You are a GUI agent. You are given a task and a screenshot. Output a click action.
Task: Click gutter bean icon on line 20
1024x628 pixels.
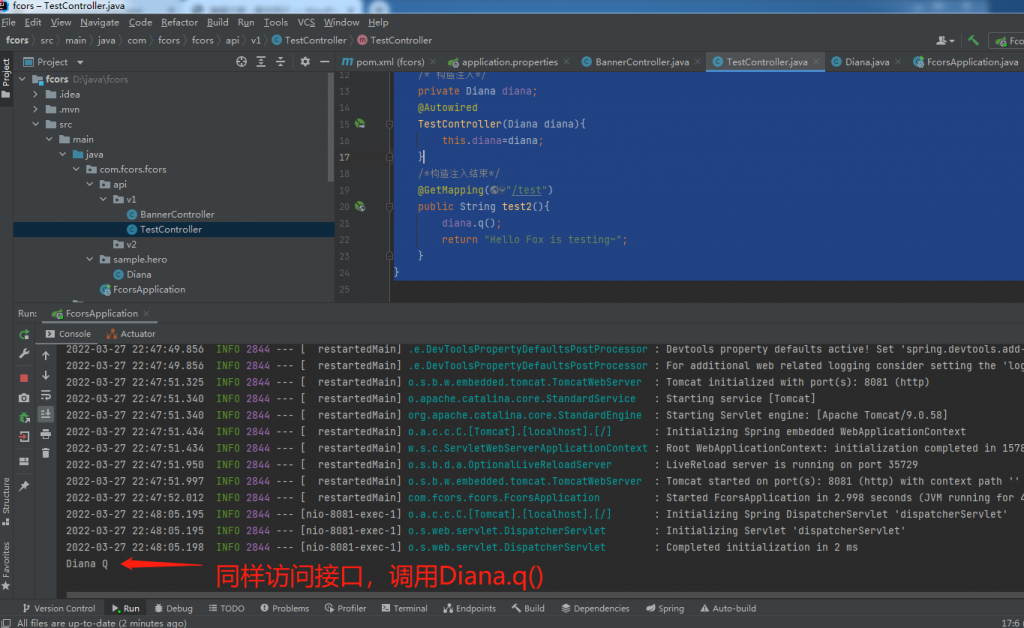click(360, 206)
